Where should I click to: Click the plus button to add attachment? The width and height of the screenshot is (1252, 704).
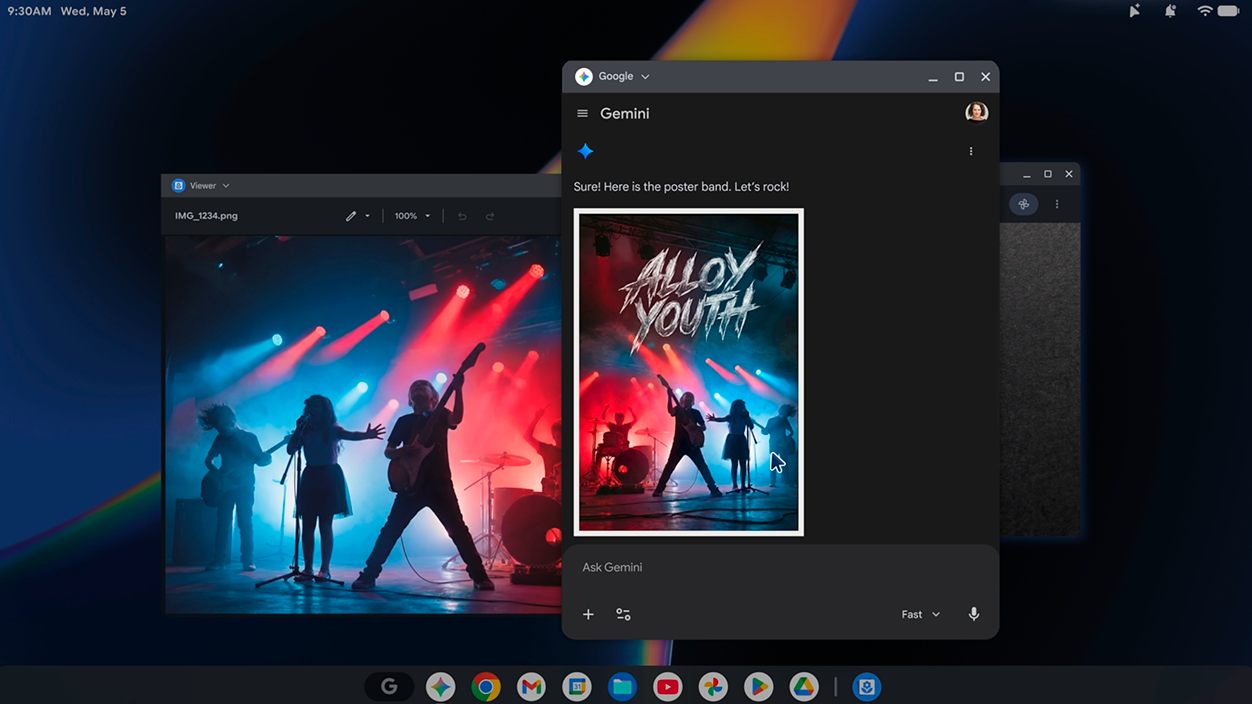point(588,614)
